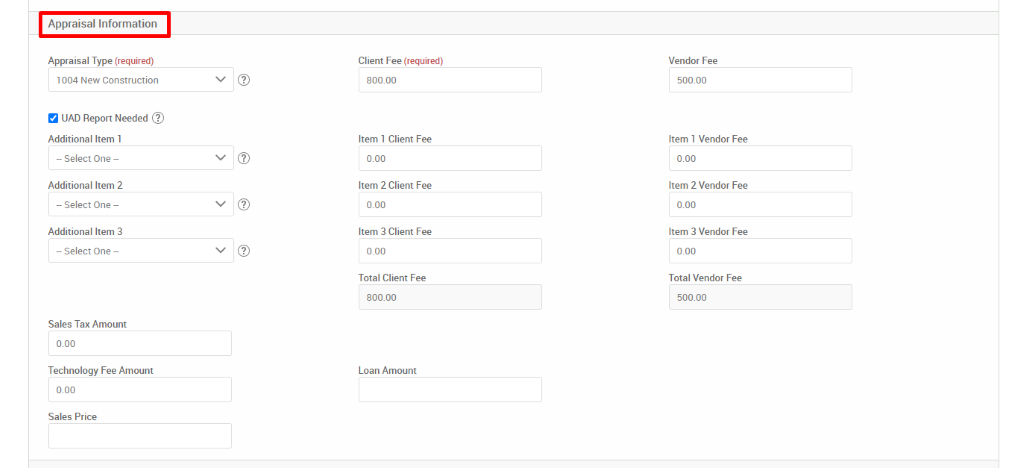Click the Total Client Fee label

coord(392,277)
